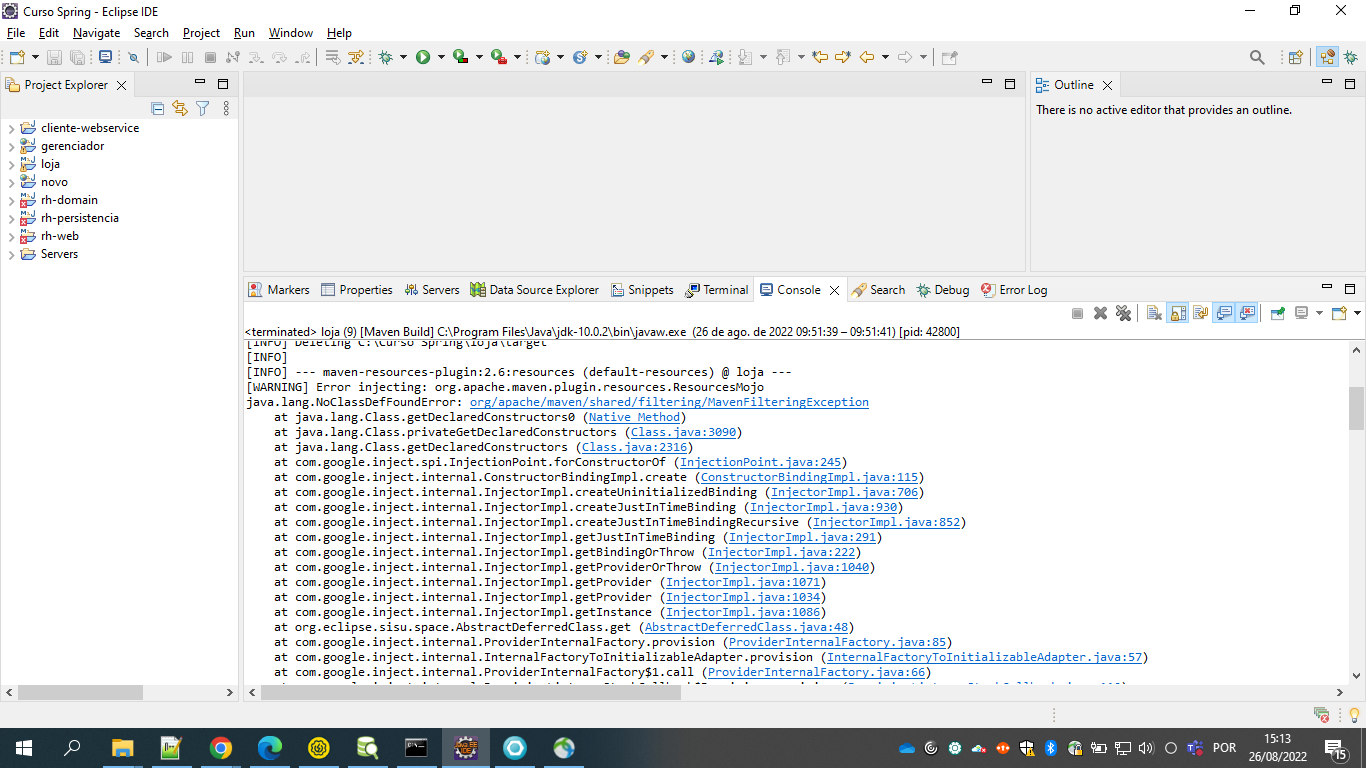Click the Console vertical scrollbar thumb
Viewport: 1366px width, 768px height.
tap(1357, 408)
